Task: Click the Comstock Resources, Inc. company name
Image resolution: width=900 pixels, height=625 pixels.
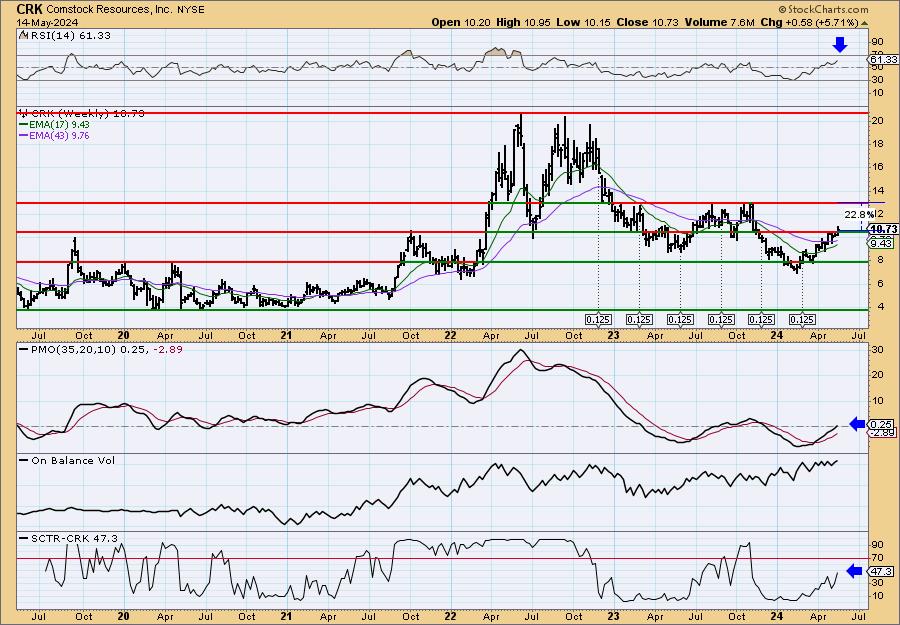Action: pos(111,10)
